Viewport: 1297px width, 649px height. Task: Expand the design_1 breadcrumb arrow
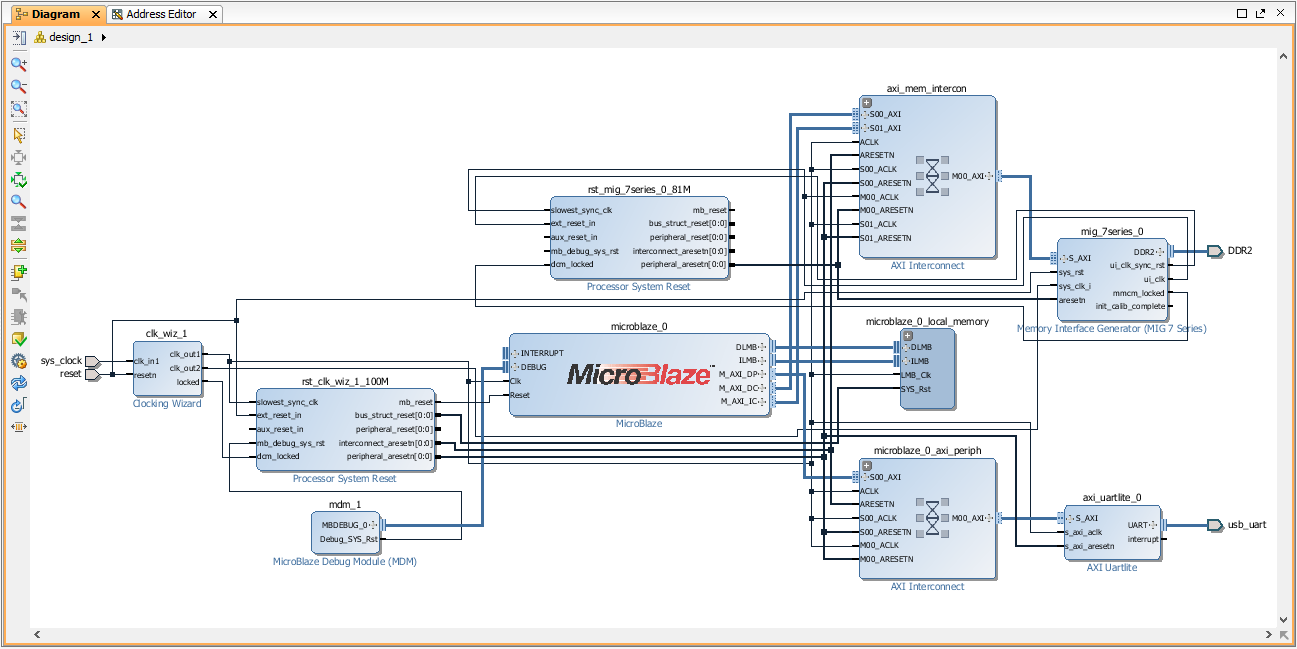coord(104,37)
